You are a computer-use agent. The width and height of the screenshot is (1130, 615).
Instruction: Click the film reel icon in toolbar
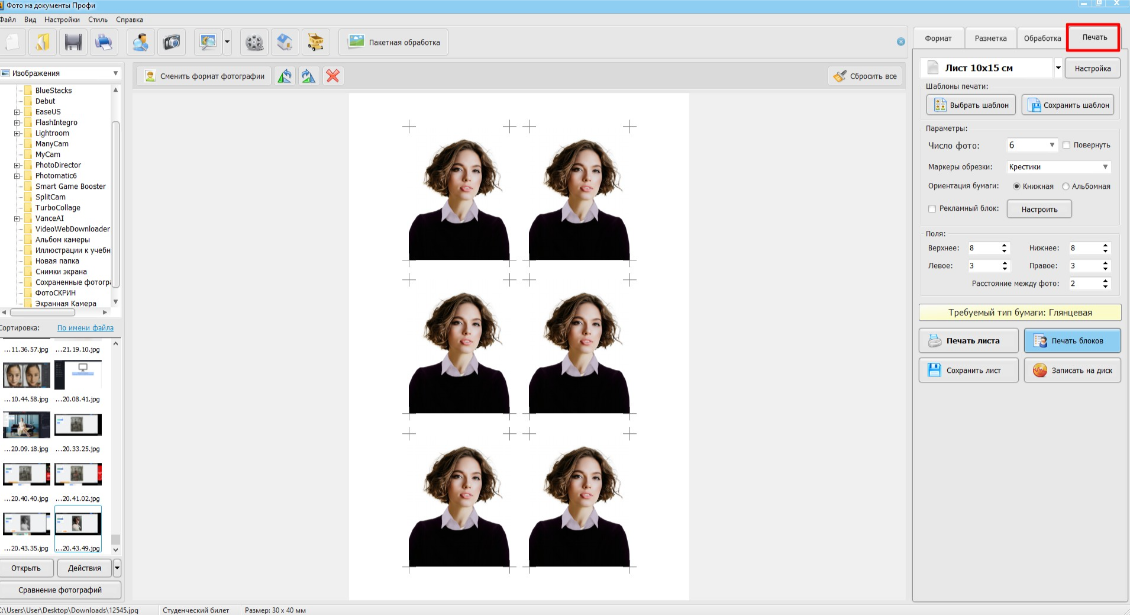pos(255,42)
